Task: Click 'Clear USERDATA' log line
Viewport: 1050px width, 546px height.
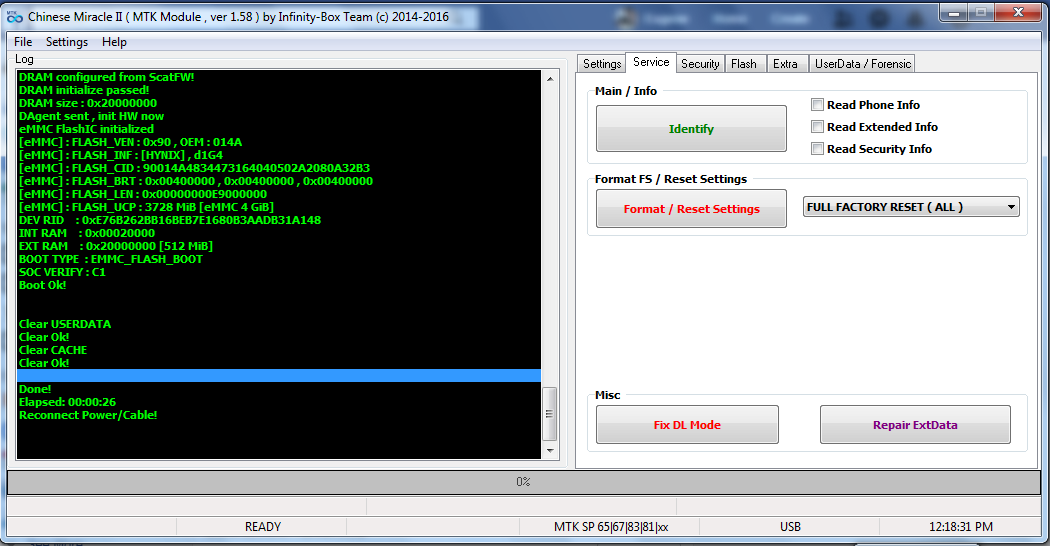Action: 65,324
